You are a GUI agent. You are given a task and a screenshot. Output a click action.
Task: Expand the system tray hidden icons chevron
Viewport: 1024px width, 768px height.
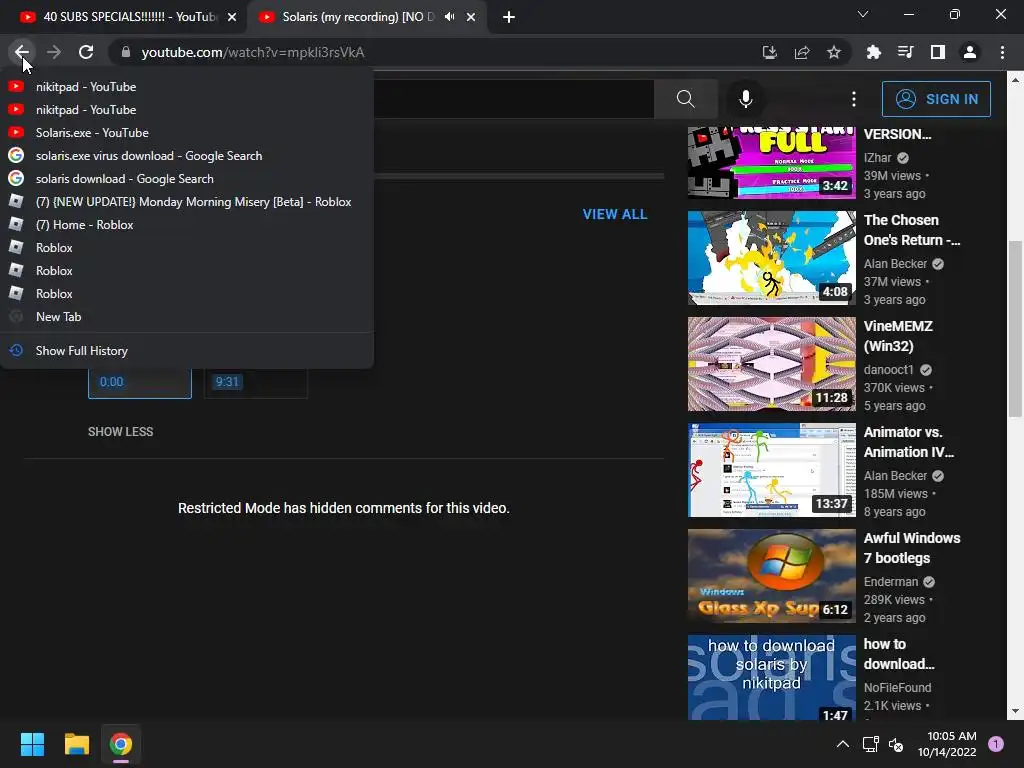coord(843,744)
